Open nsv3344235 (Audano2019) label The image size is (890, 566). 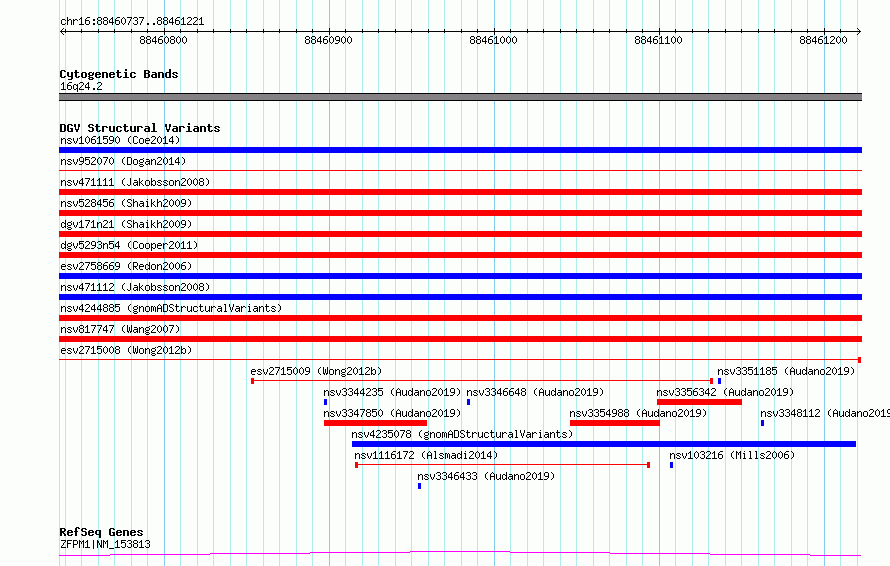tap(392, 392)
